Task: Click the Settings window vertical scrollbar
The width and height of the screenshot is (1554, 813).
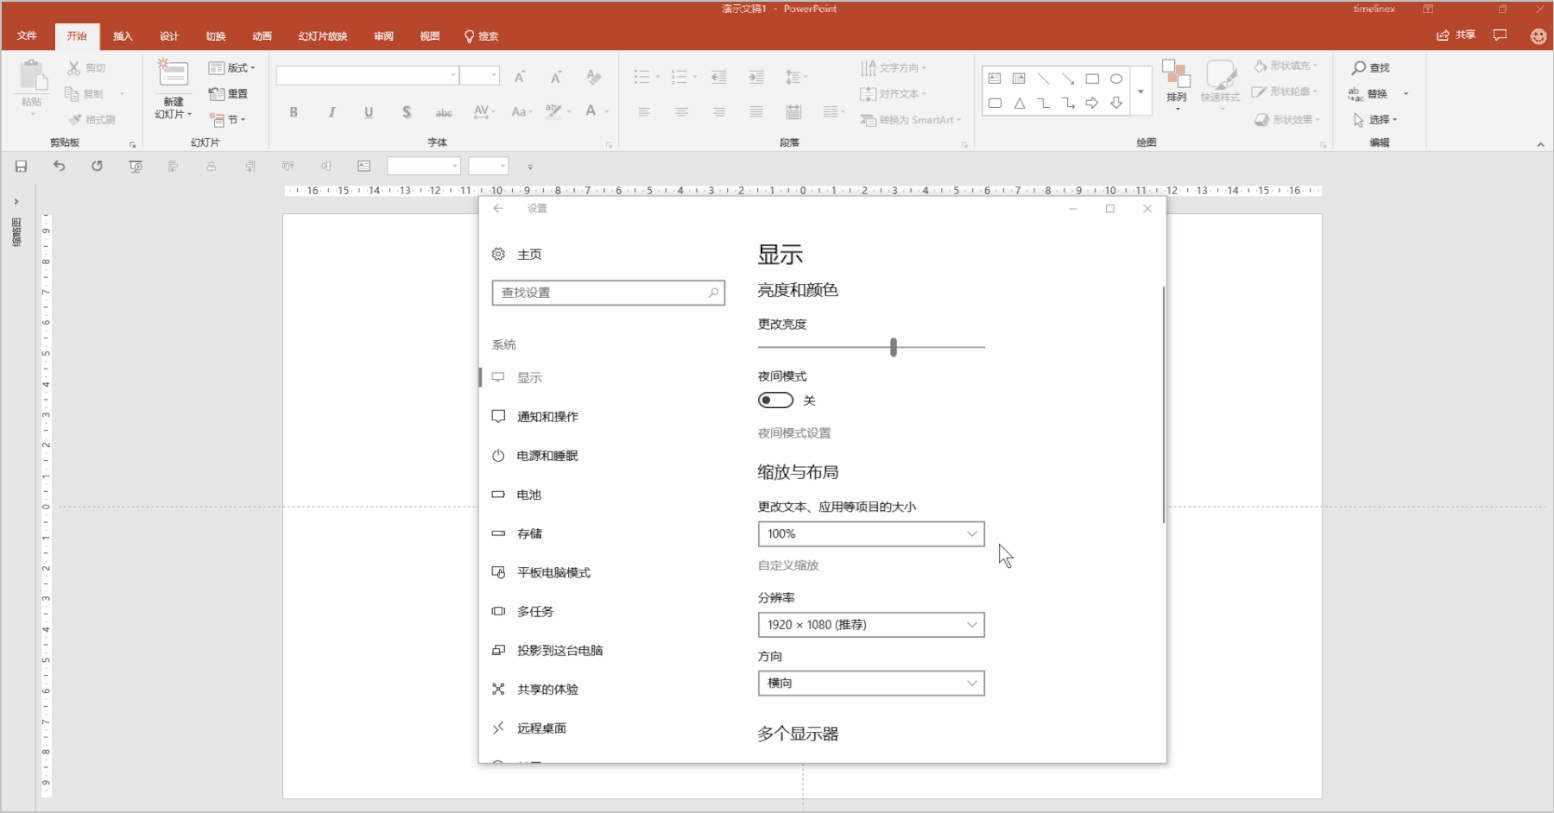Action: coord(1163,404)
